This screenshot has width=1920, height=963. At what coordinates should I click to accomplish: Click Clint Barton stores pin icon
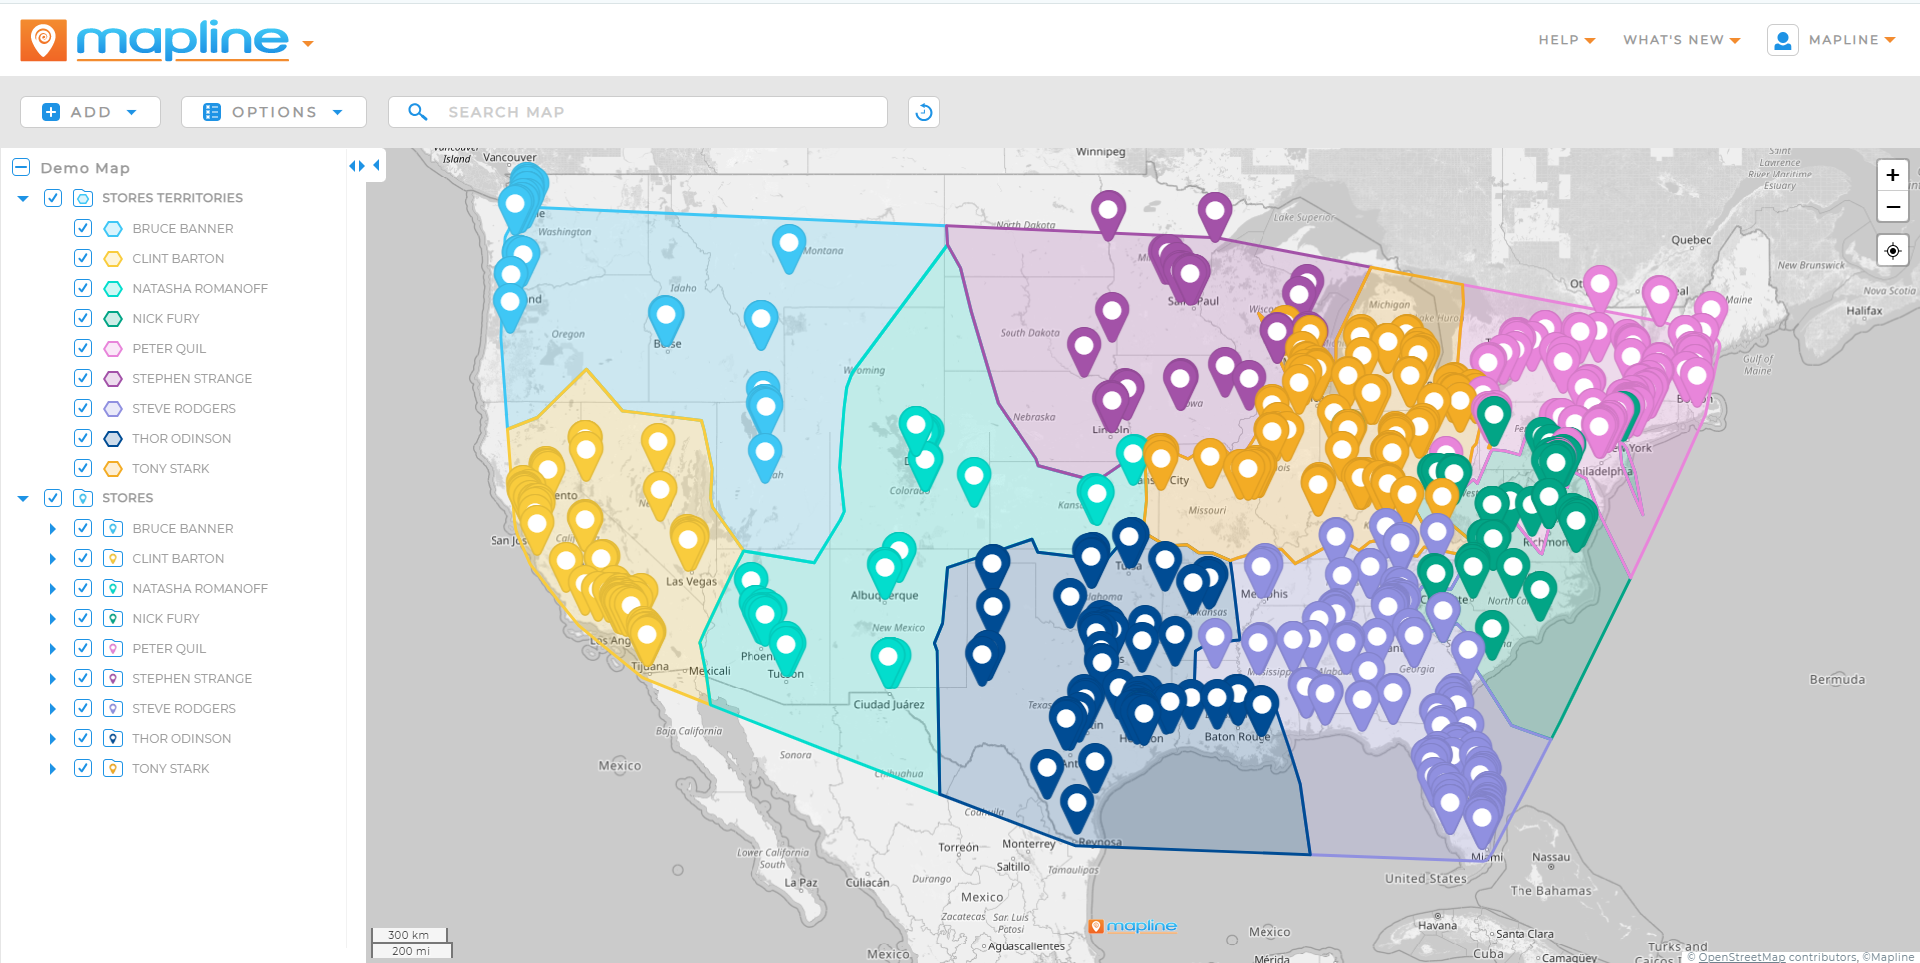pos(113,558)
